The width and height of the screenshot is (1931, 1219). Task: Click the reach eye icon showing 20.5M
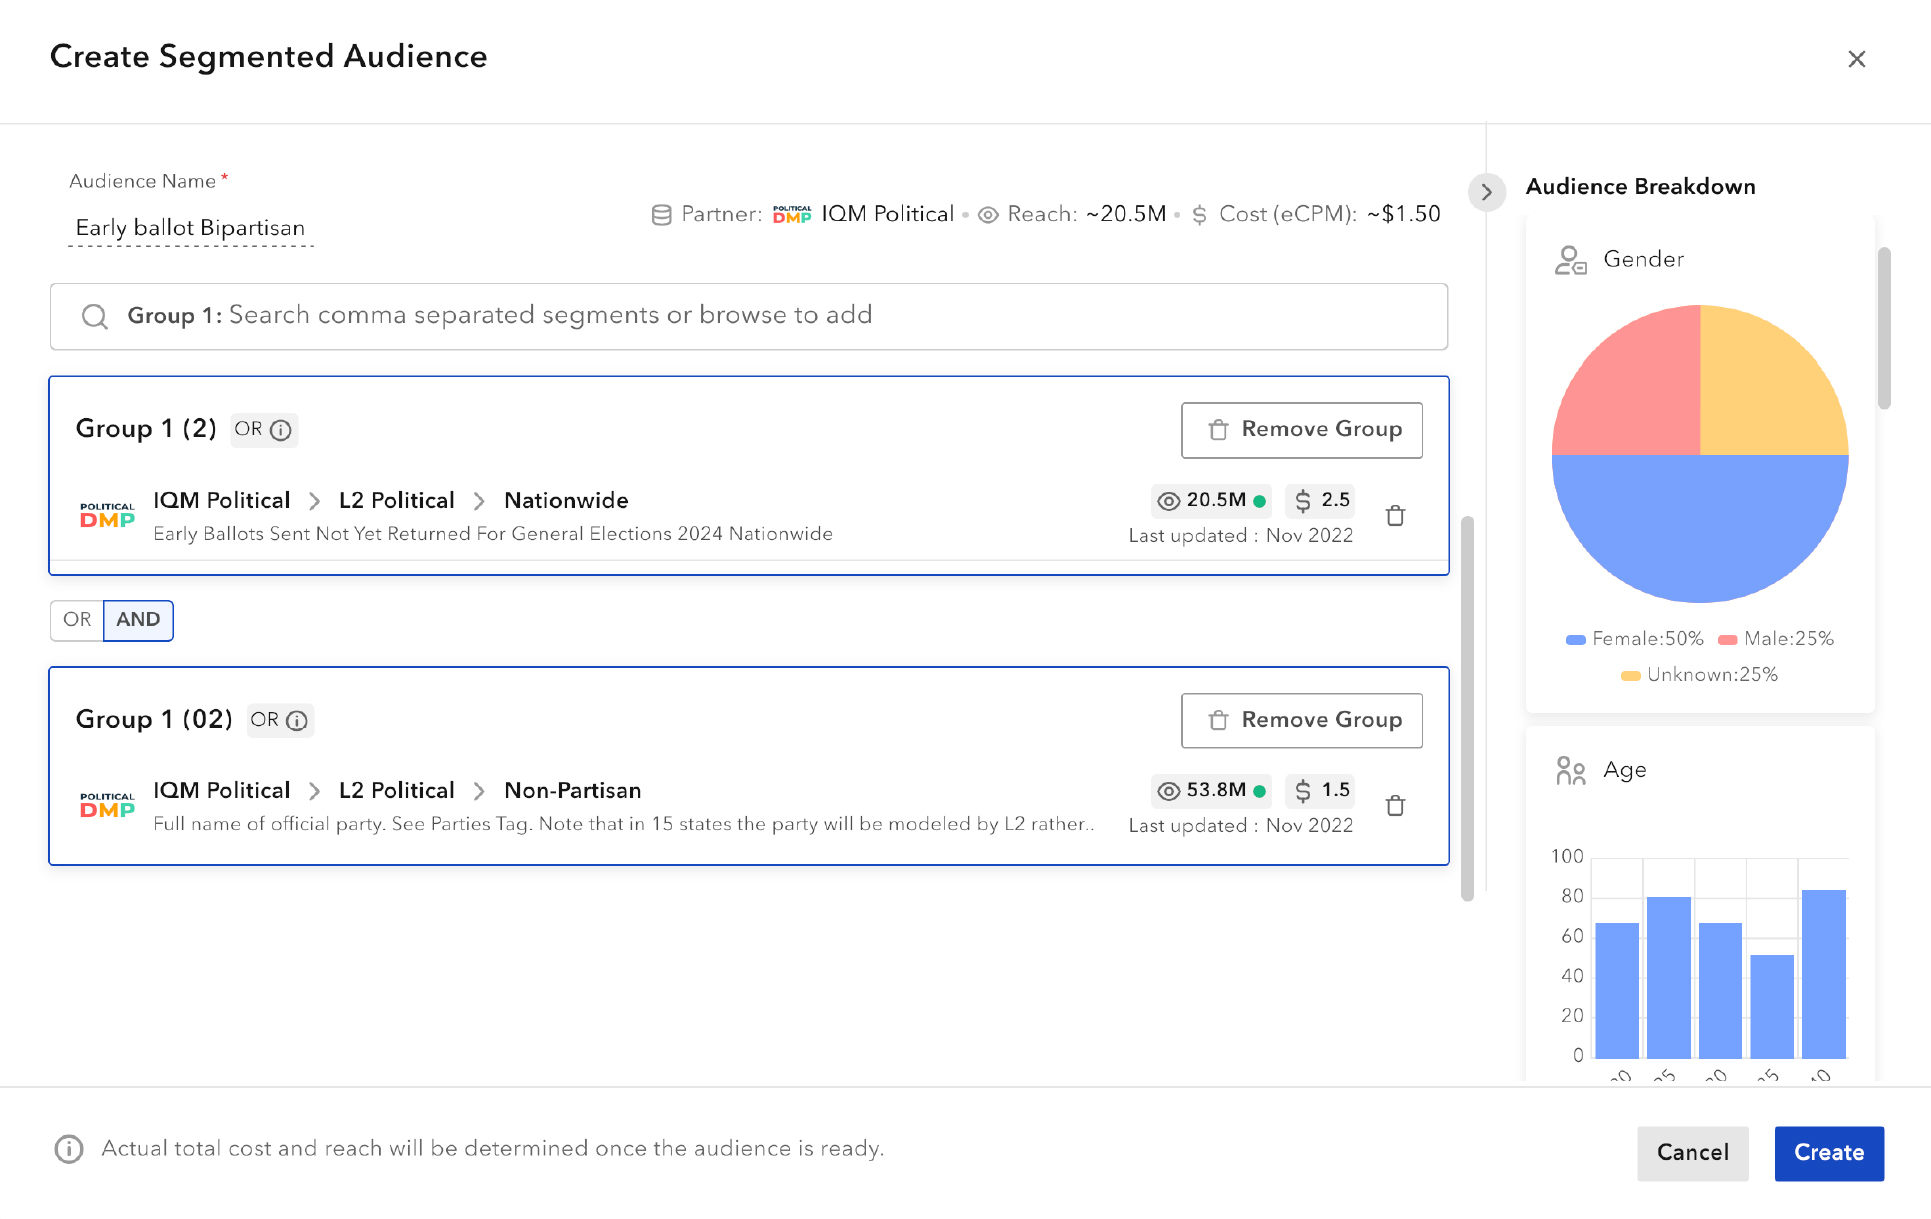click(x=1167, y=500)
